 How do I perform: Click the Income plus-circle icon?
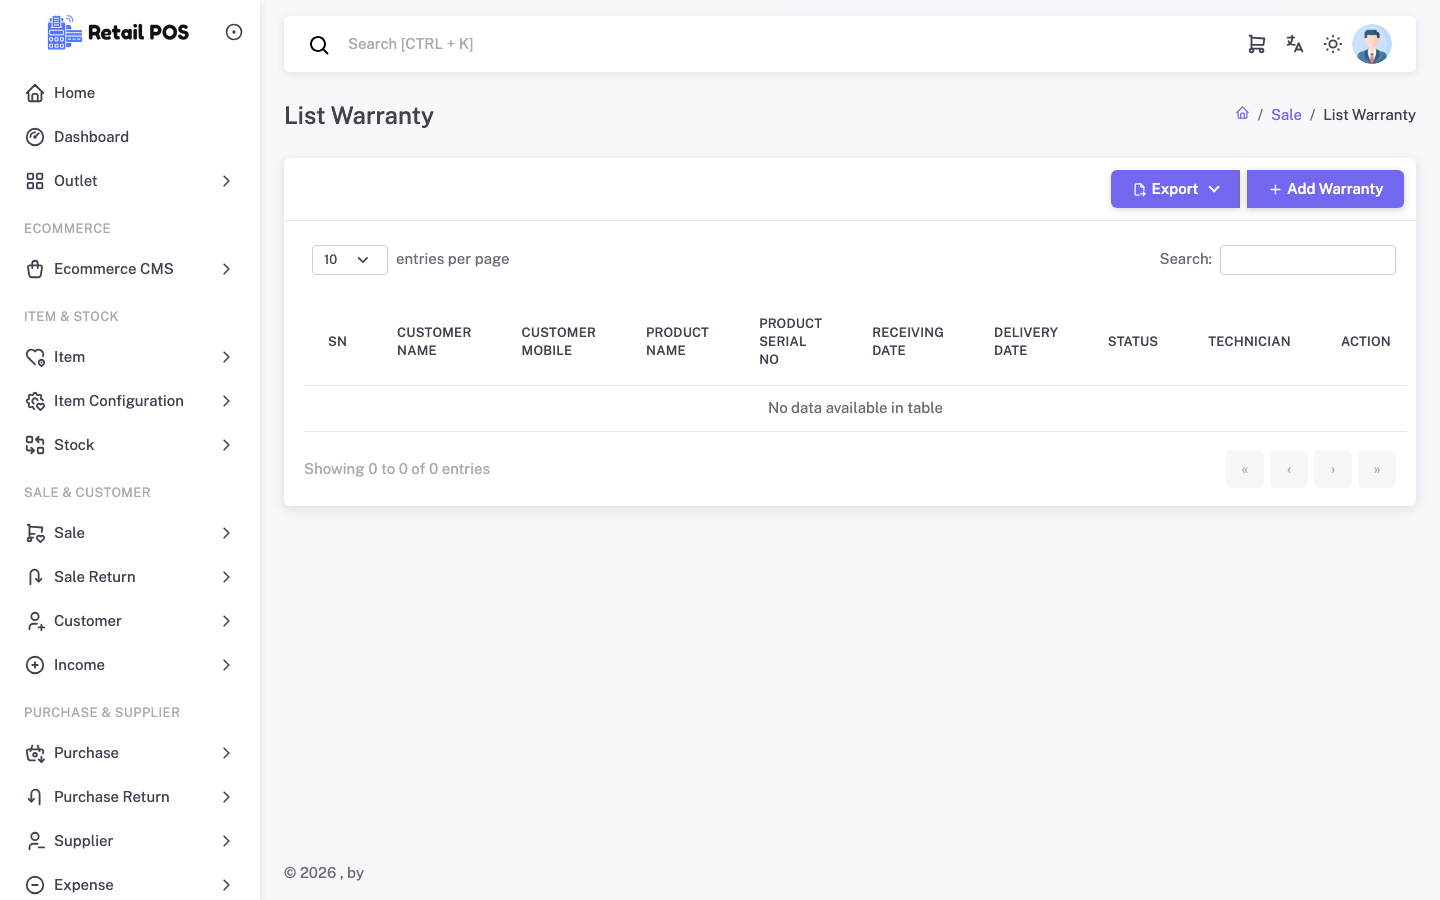[x=35, y=665]
